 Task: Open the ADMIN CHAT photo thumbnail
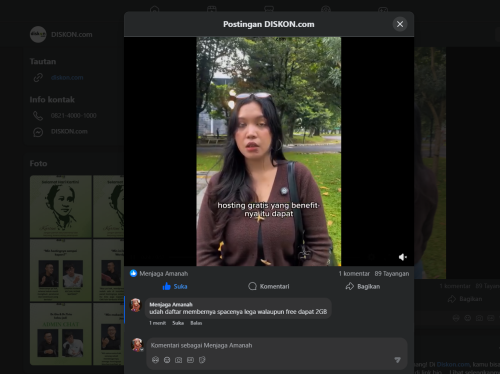(61, 334)
